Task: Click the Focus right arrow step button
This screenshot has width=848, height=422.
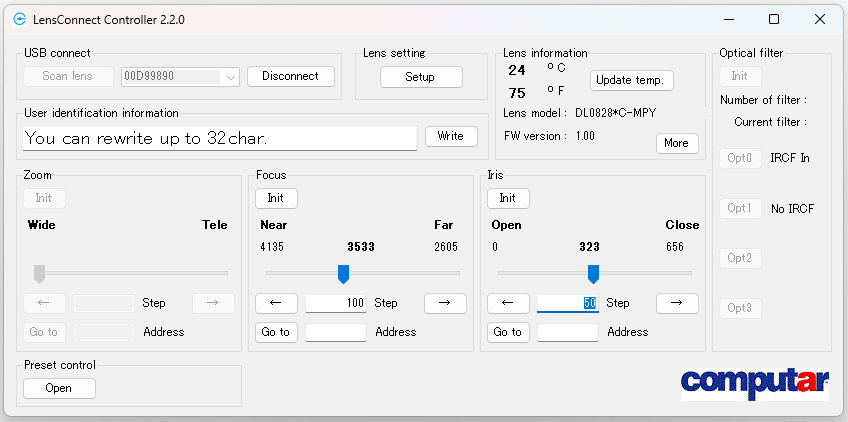Action: click(x=445, y=303)
